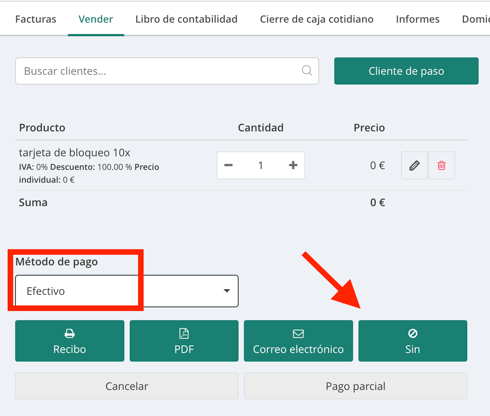Switch to the Facturas tab
This screenshot has height=416, width=490.
pos(36,19)
